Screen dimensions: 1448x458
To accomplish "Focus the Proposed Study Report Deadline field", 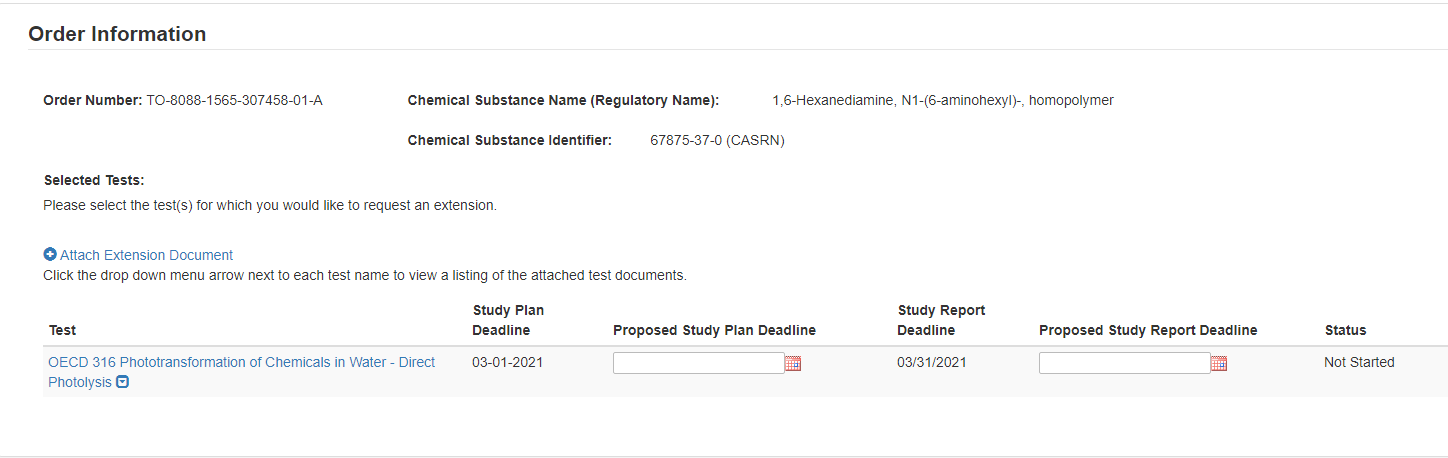I will click(1124, 363).
